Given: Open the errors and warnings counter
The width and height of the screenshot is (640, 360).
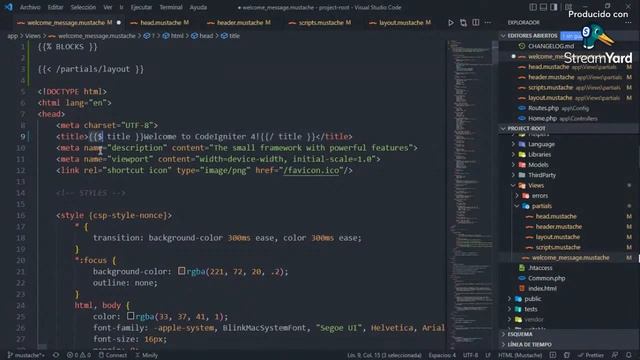Looking at the screenshot, I should click(x=79, y=355).
